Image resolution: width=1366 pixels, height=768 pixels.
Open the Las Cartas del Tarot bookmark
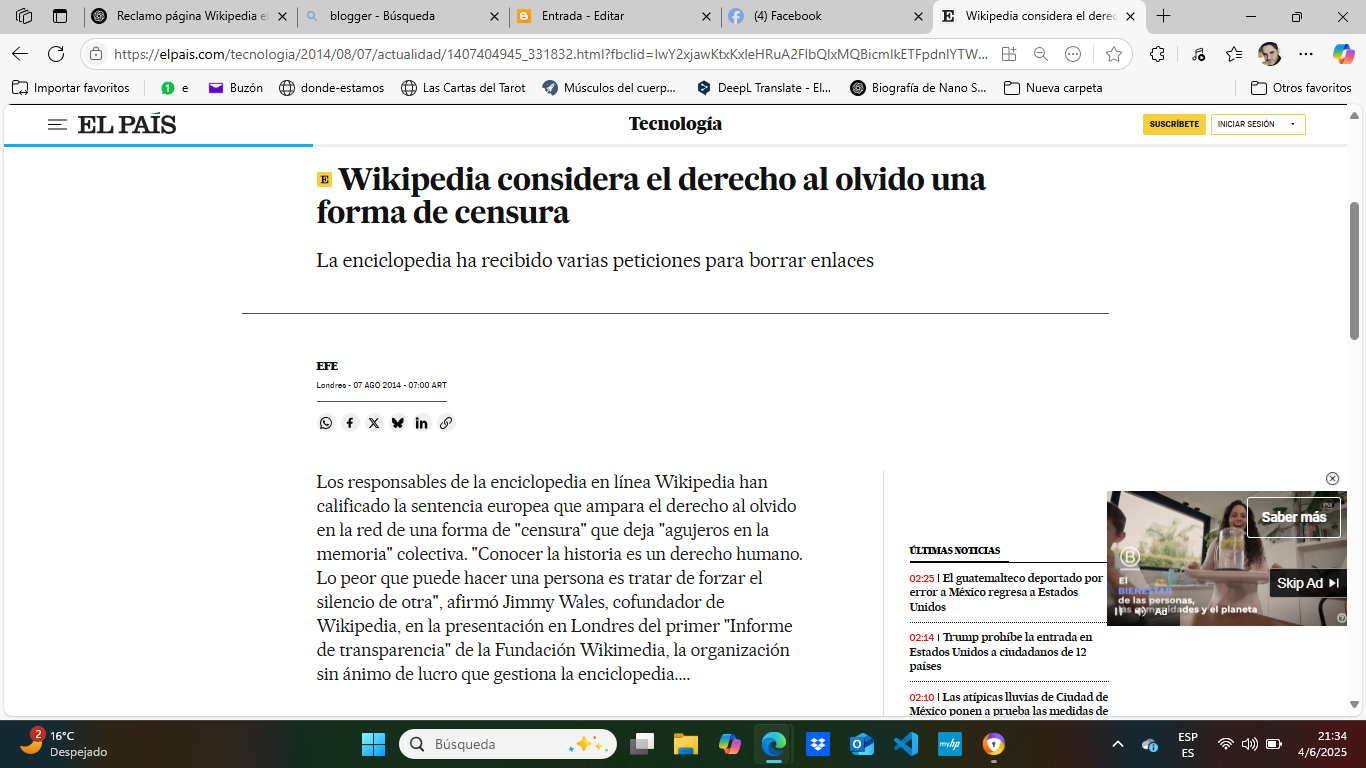[x=463, y=88]
